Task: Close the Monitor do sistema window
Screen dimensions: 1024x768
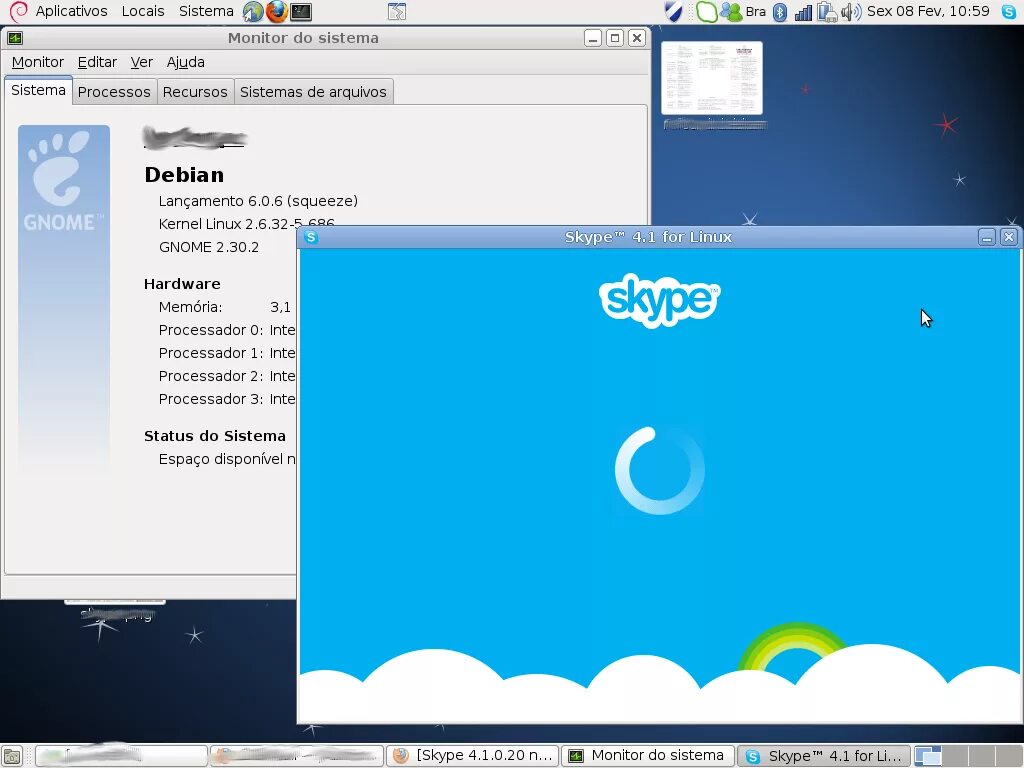Action: click(637, 38)
